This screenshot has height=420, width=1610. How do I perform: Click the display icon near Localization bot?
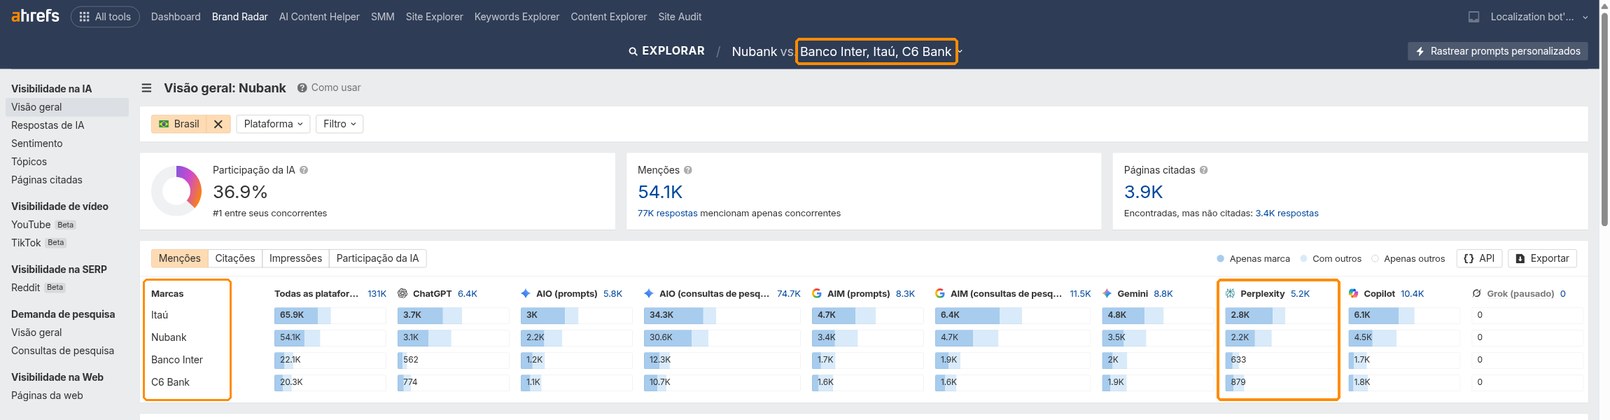[1473, 17]
